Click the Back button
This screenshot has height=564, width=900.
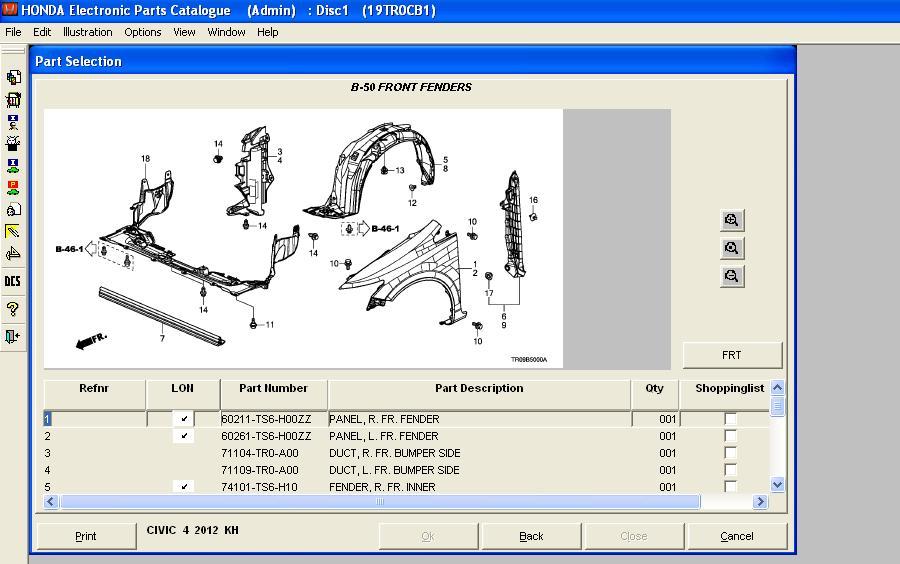(x=531, y=536)
